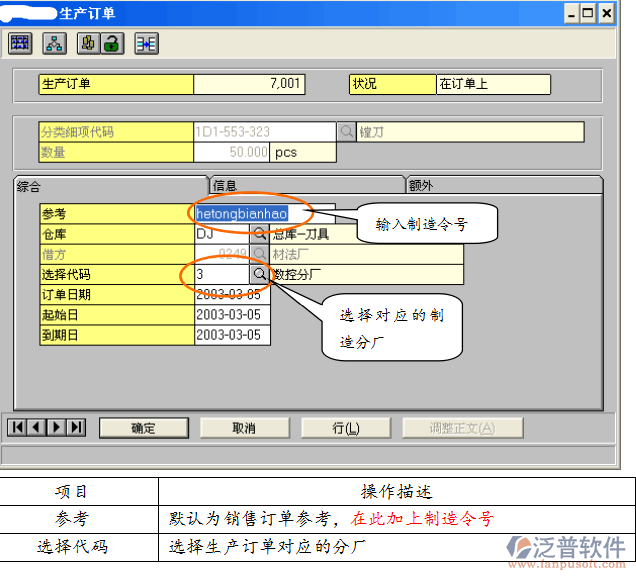
Task: Open debit lookup magnifier next to 材法厂
Action: [259, 254]
